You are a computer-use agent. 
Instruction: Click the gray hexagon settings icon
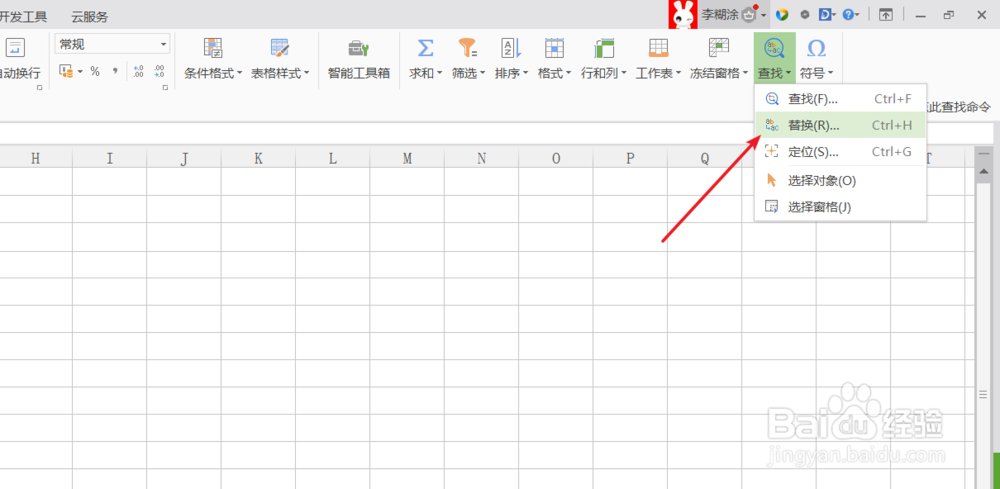[805, 15]
